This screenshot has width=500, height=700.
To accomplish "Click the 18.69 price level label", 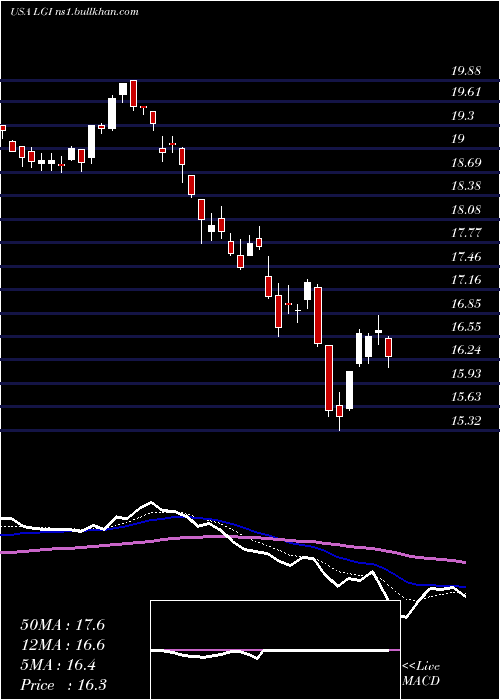I will point(466,162).
